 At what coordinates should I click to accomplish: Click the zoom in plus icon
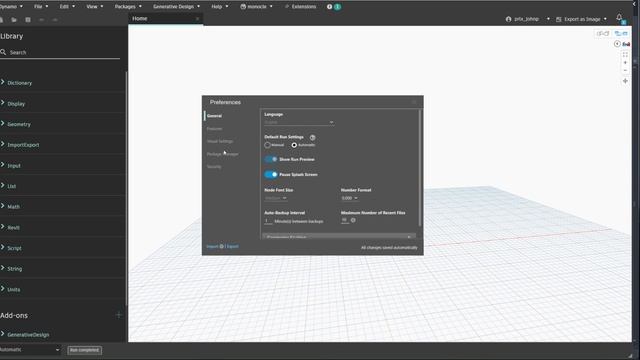click(x=625, y=62)
